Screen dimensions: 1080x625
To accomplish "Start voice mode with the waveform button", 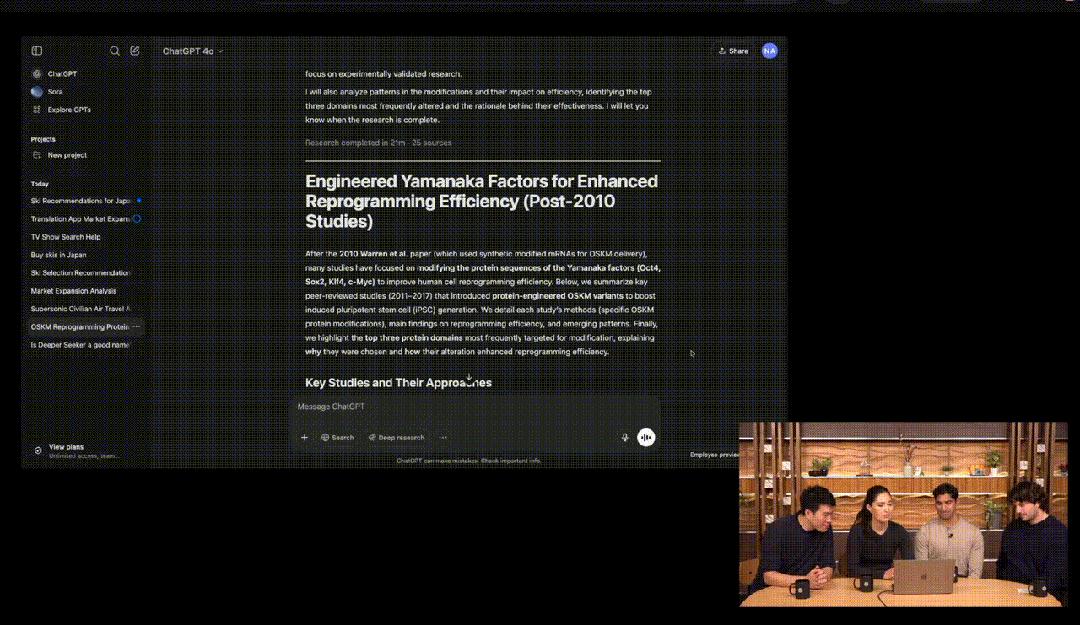I will click(646, 438).
